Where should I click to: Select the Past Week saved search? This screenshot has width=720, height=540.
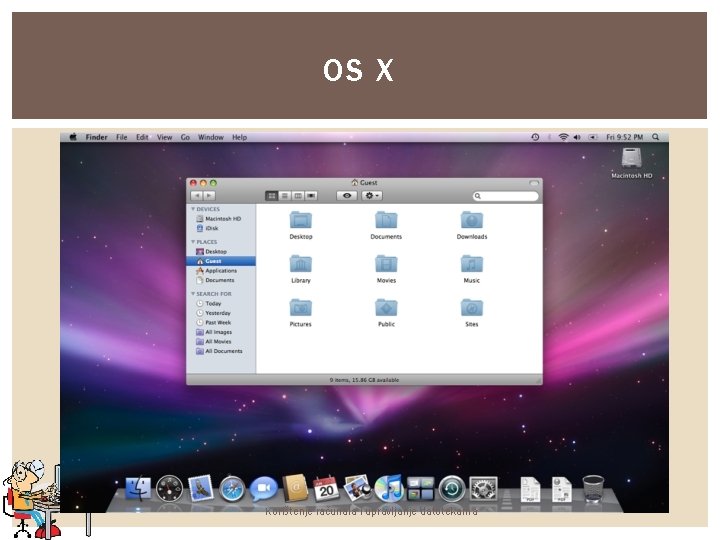coord(221,322)
